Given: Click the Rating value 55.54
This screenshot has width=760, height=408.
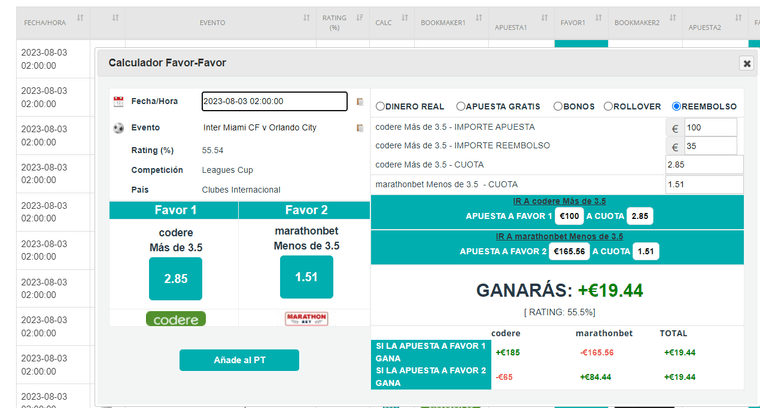Looking at the screenshot, I should point(212,151).
